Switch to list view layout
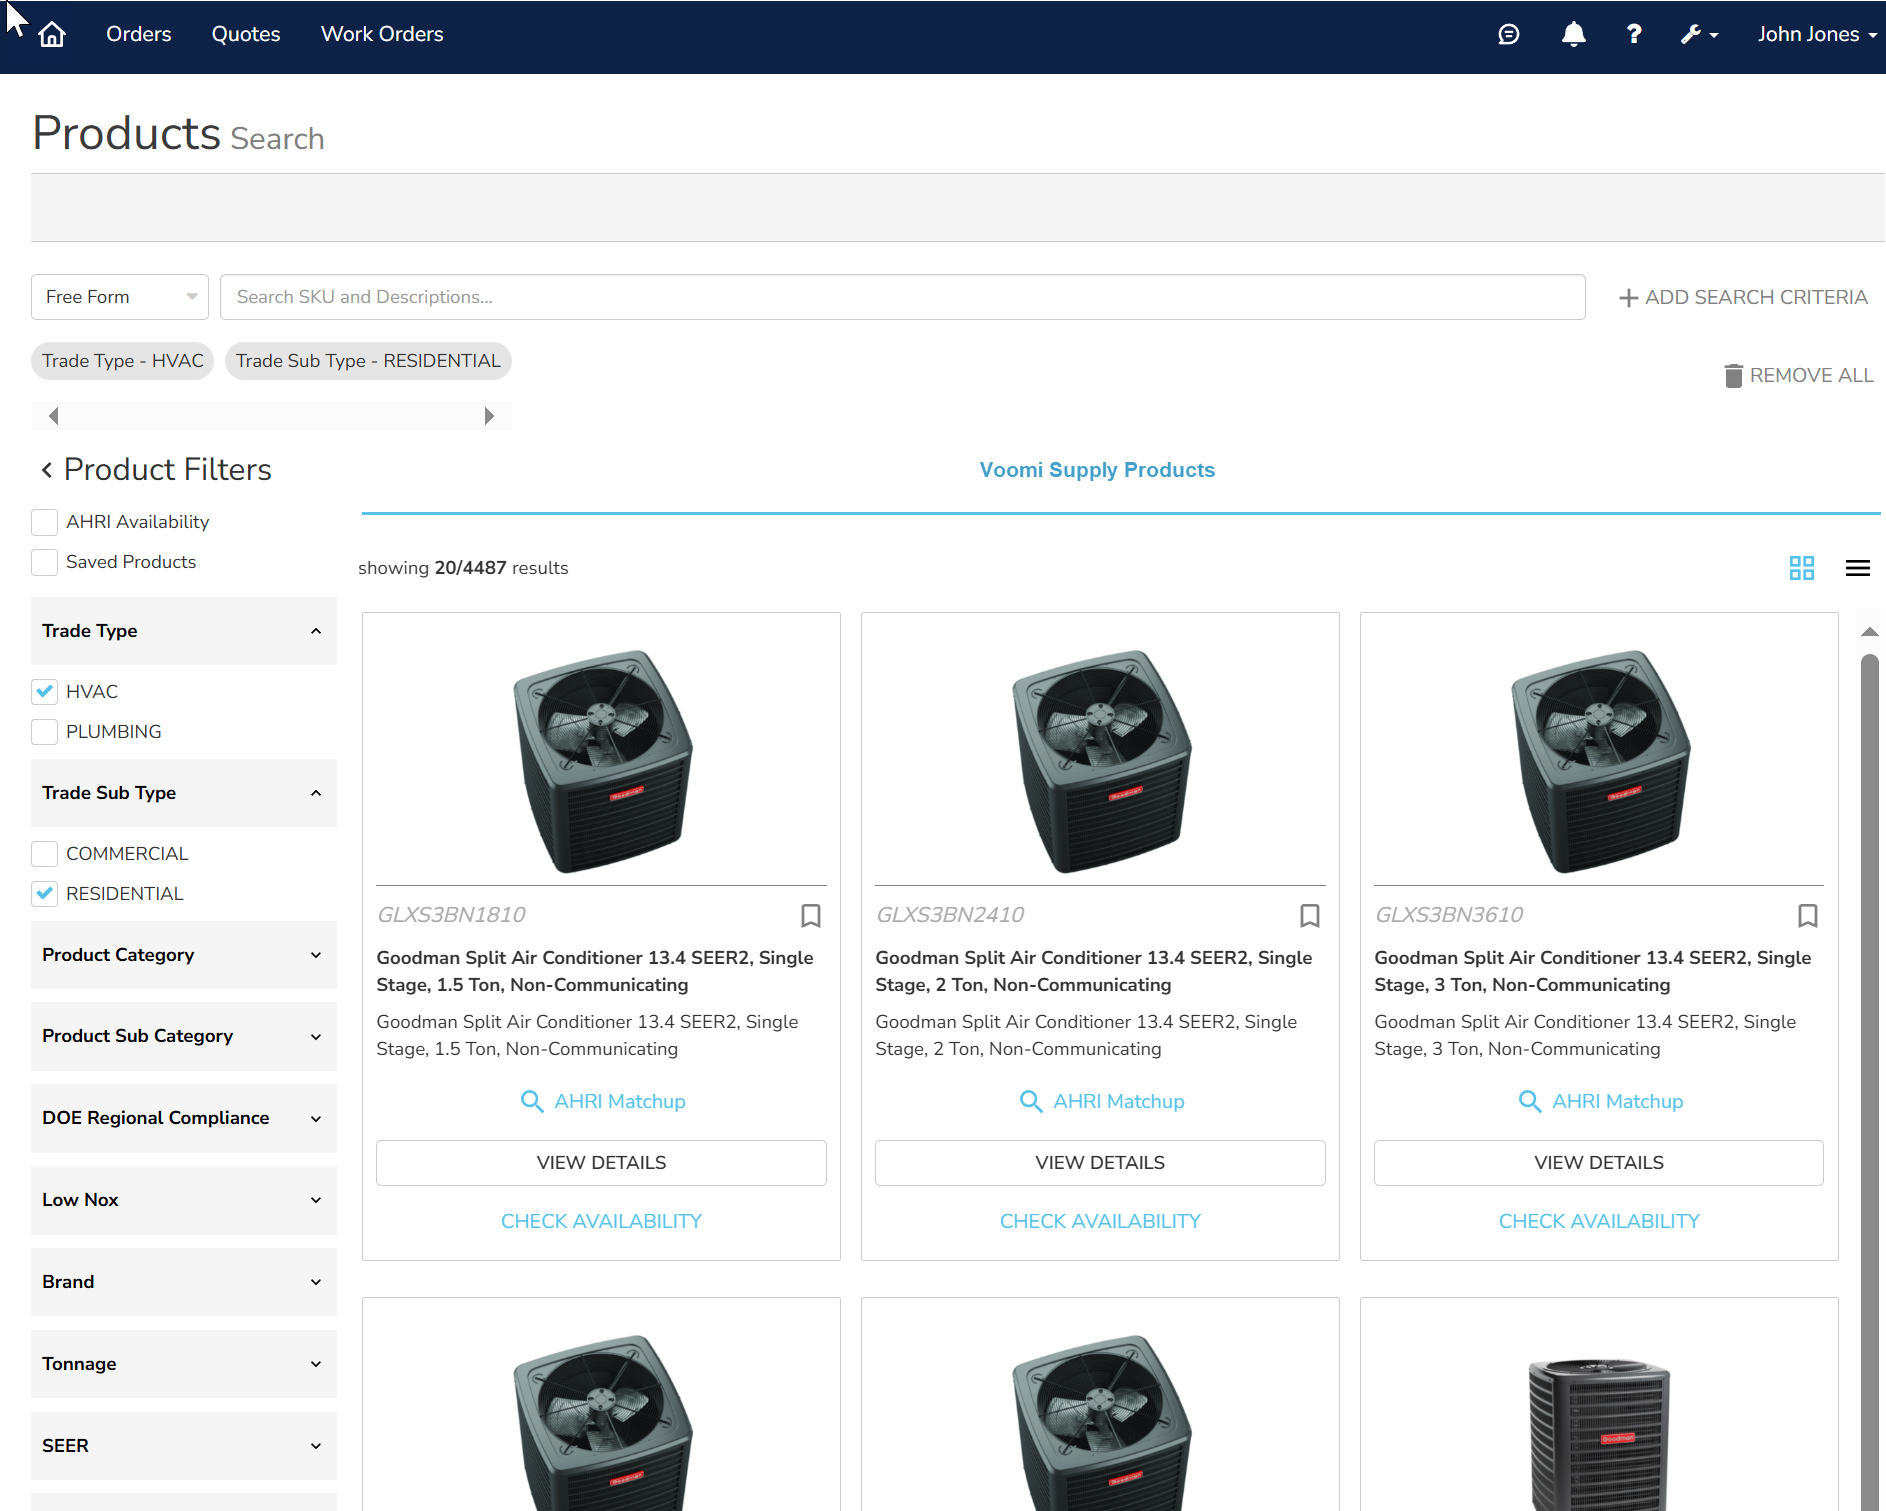Image resolution: width=1886 pixels, height=1511 pixels. pyautogui.click(x=1858, y=568)
